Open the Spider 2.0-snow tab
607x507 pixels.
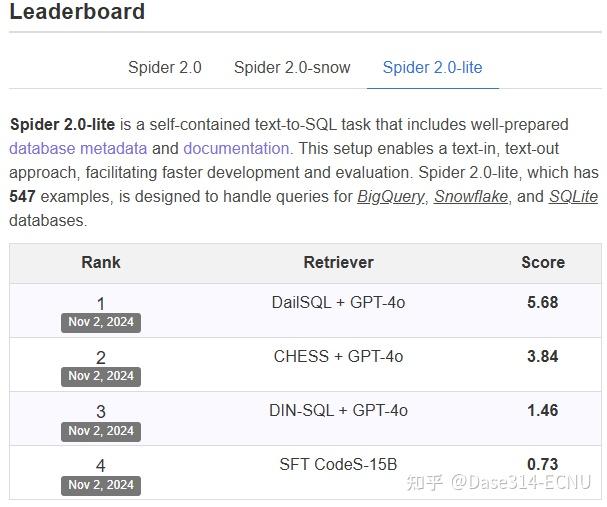(292, 68)
